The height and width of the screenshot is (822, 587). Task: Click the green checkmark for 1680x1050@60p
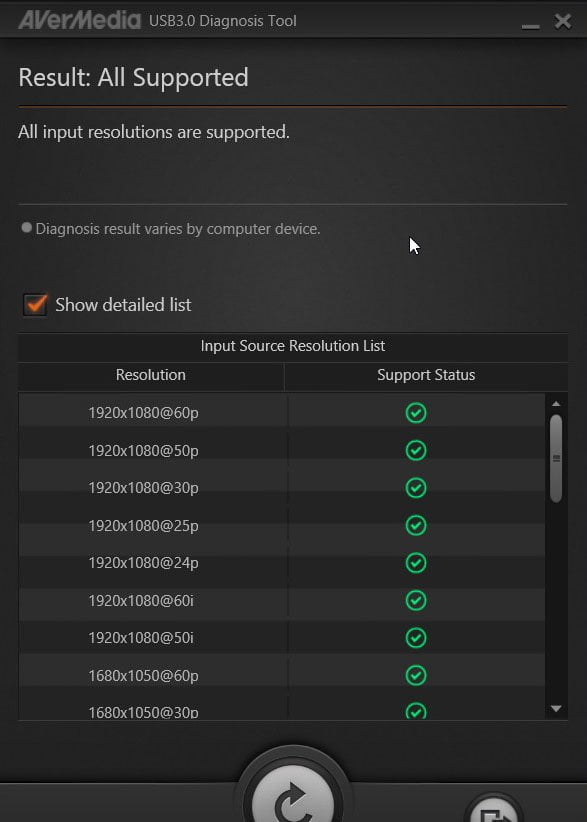point(416,675)
